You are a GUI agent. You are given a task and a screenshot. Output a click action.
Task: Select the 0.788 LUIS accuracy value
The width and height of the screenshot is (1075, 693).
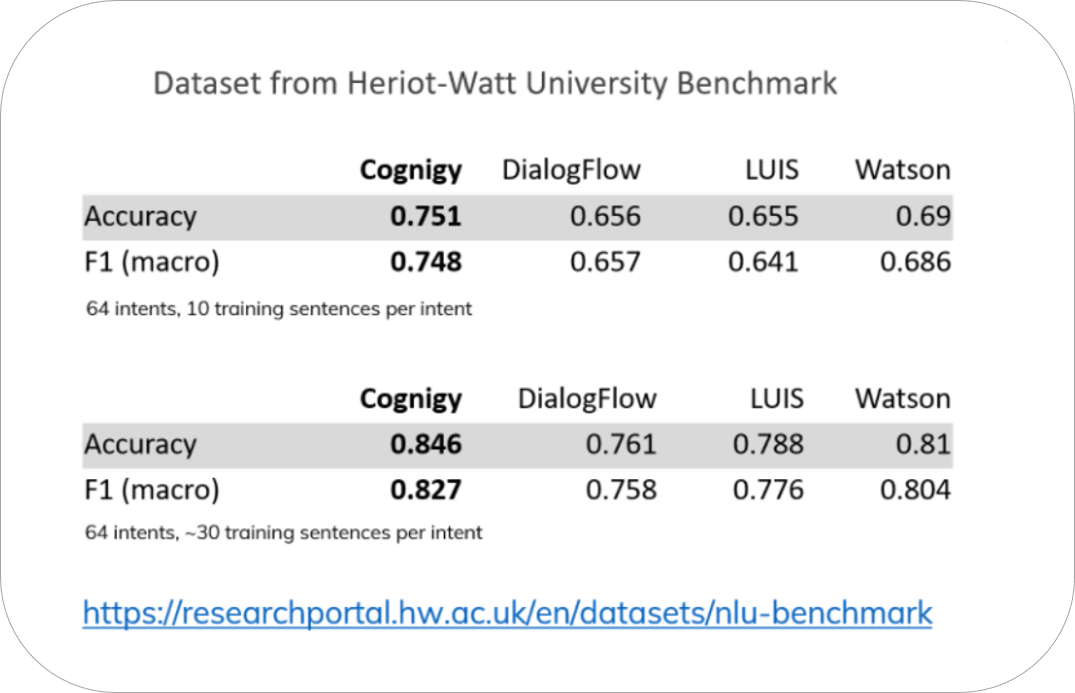(x=768, y=444)
